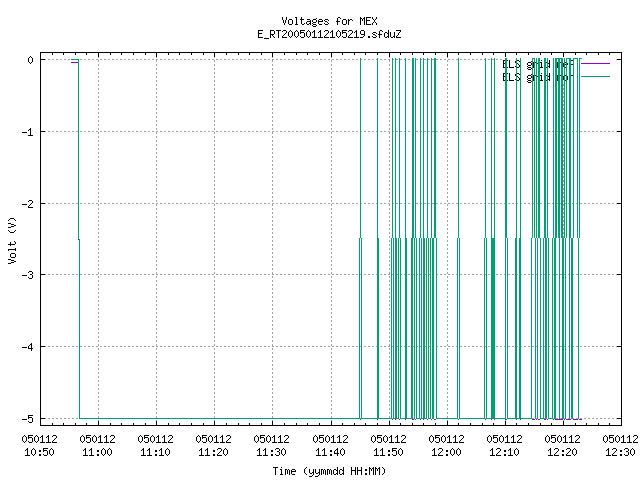Viewport: 640px width, 480px height.
Task: Click the y-axis tick label '0'
Action: pos(31,60)
